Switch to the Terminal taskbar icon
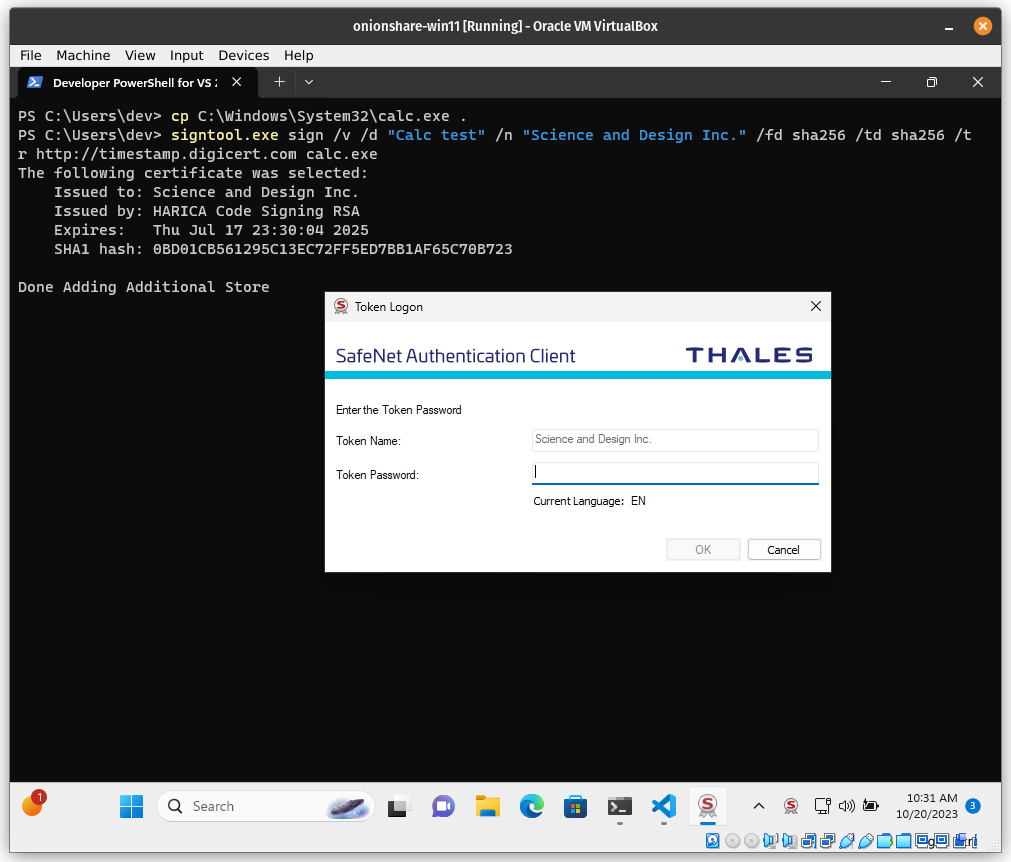This screenshot has height=862, width=1011. pyautogui.click(x=620, y=807)
